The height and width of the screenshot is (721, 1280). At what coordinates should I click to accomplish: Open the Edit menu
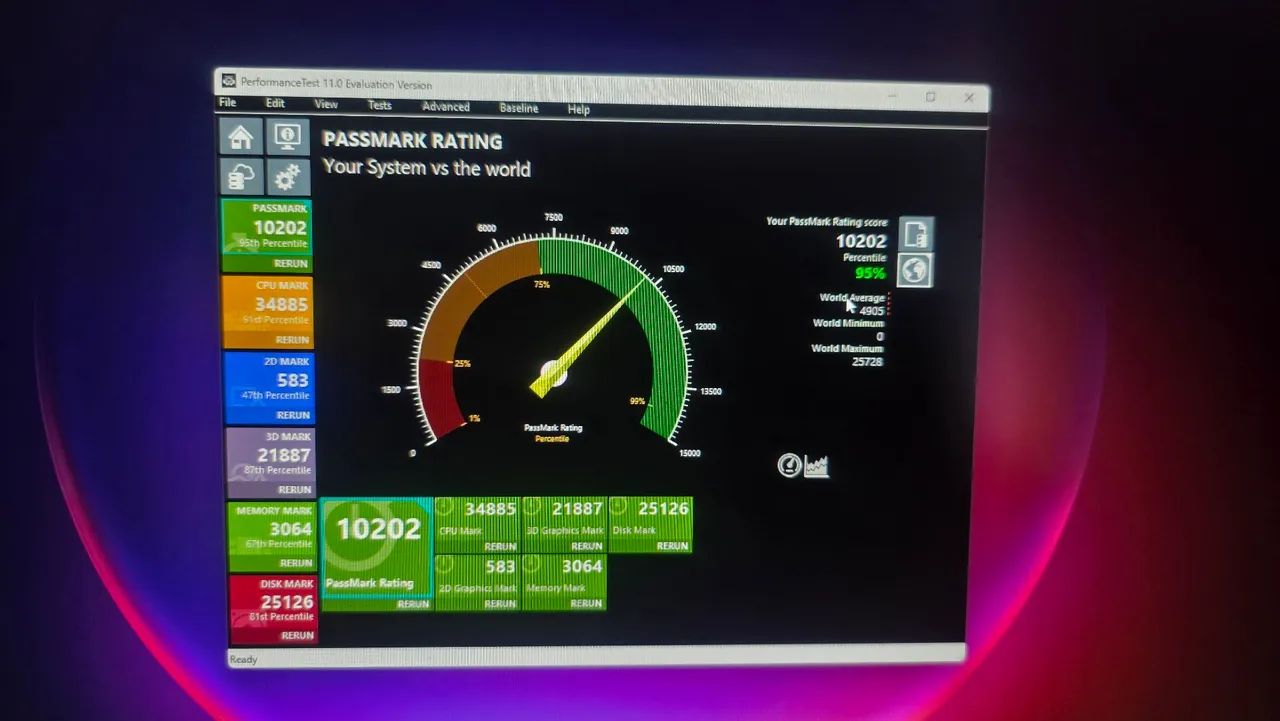(275, 103)
